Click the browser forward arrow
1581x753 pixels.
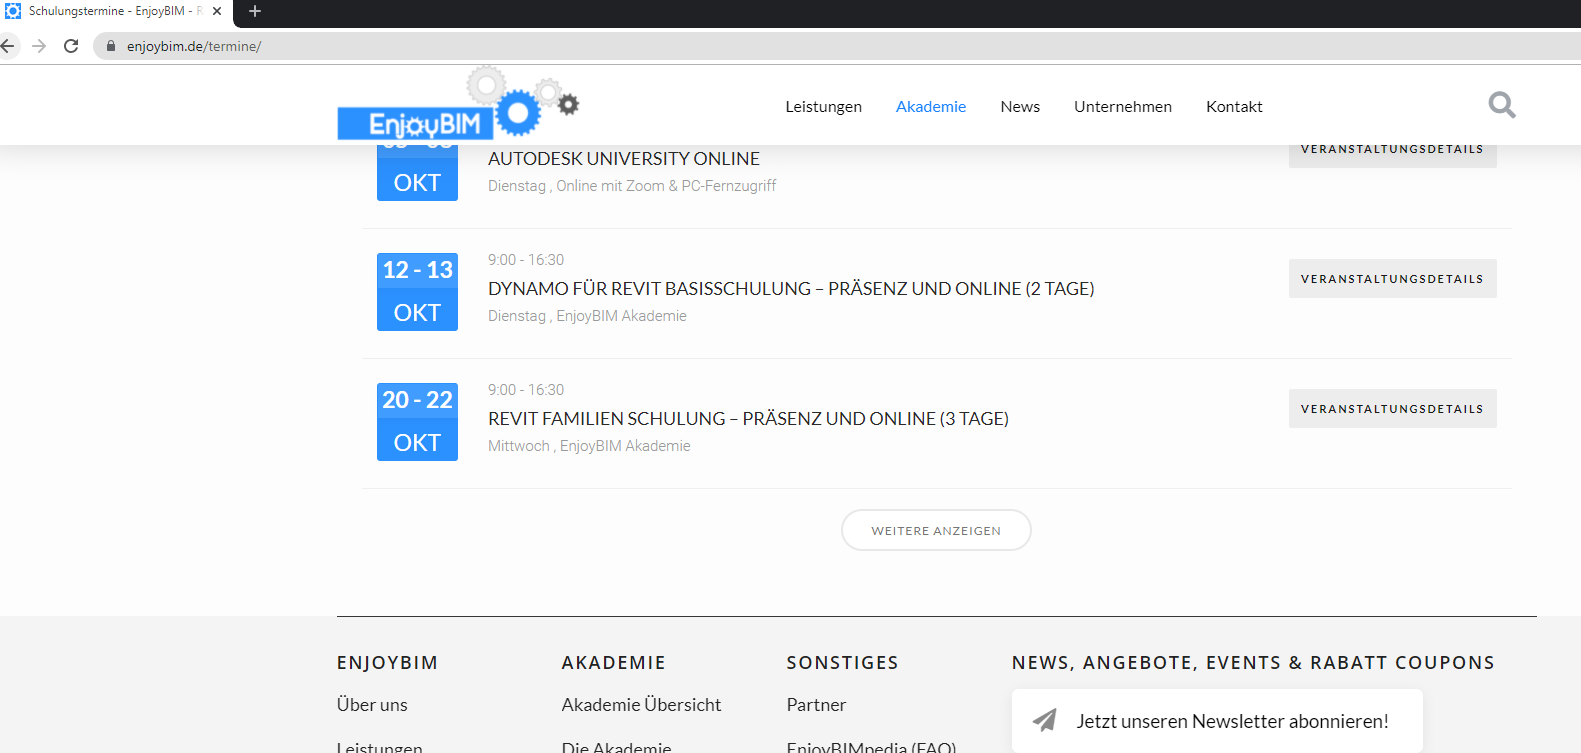click(x=39, y=46)
